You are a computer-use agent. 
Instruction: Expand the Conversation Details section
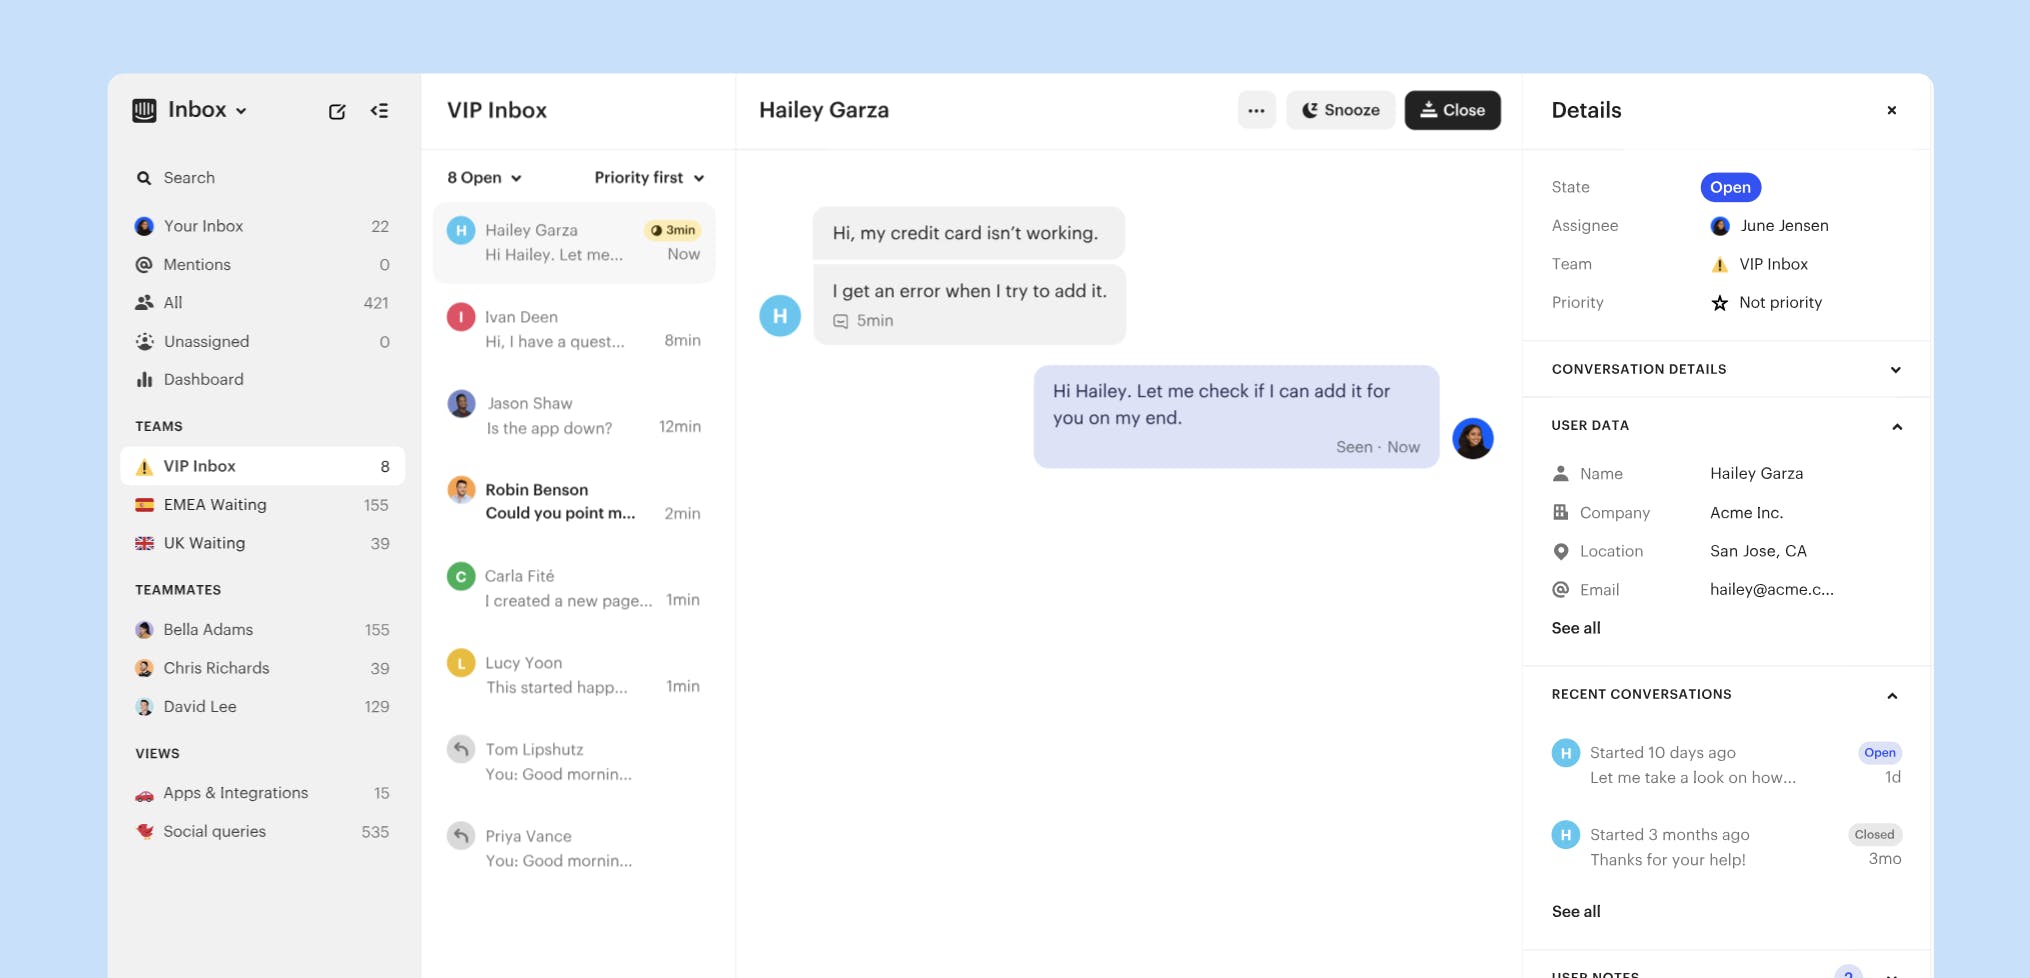click(1894, 370)
